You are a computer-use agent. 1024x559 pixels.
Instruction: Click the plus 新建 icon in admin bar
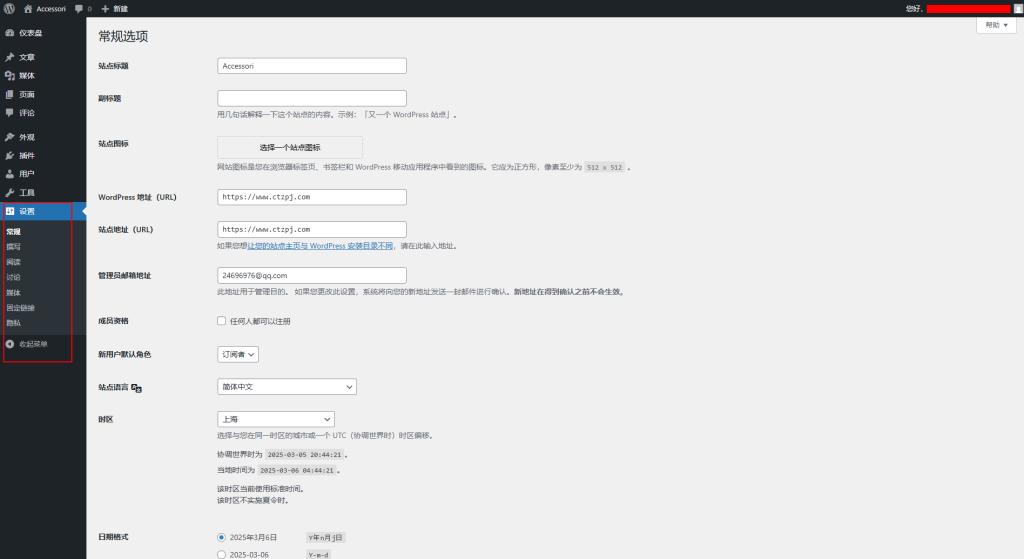[105, 9]
